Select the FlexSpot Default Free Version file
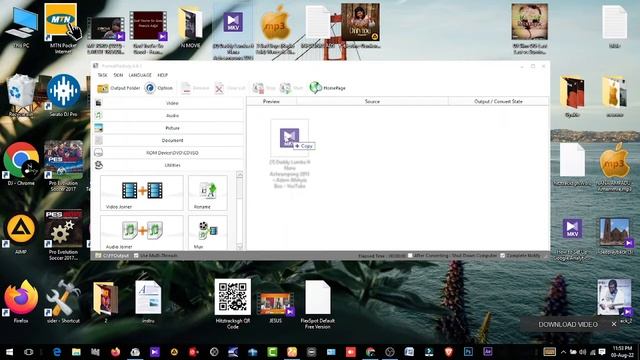The width and height of the screenshot is (640, 360). pyautogui.click(x=318, y=304)
